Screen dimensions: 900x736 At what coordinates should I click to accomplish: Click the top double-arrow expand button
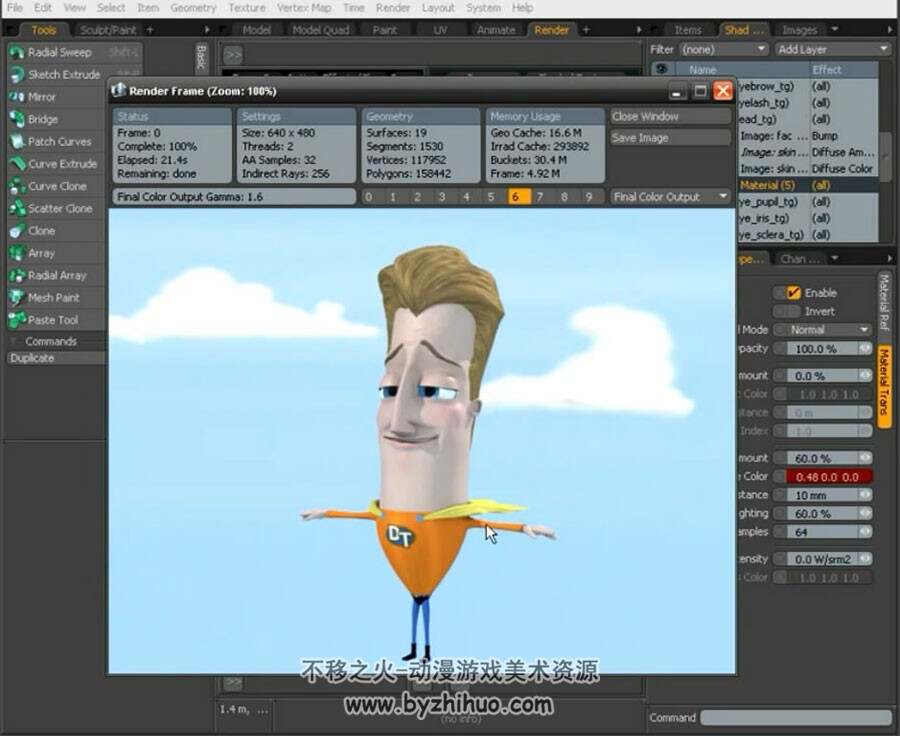click(232, 55)
